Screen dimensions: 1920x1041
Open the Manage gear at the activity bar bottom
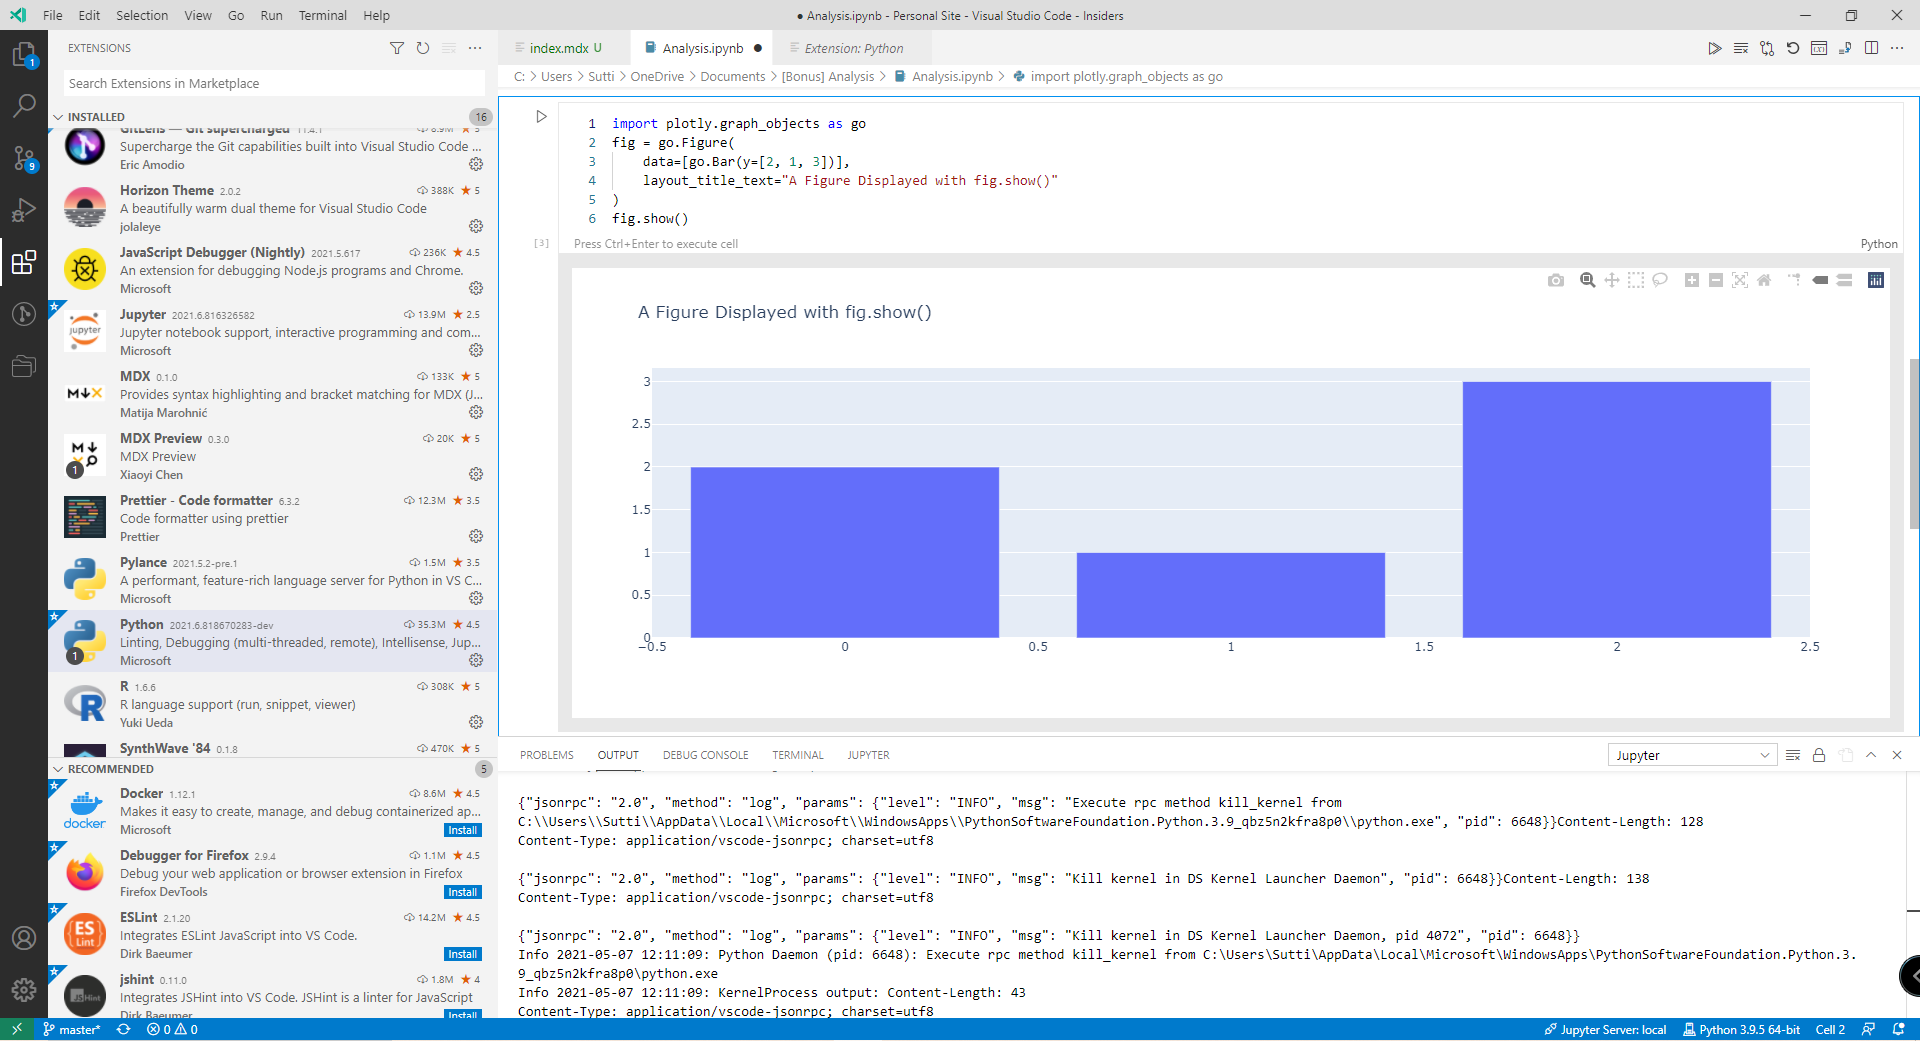[24, 990]
